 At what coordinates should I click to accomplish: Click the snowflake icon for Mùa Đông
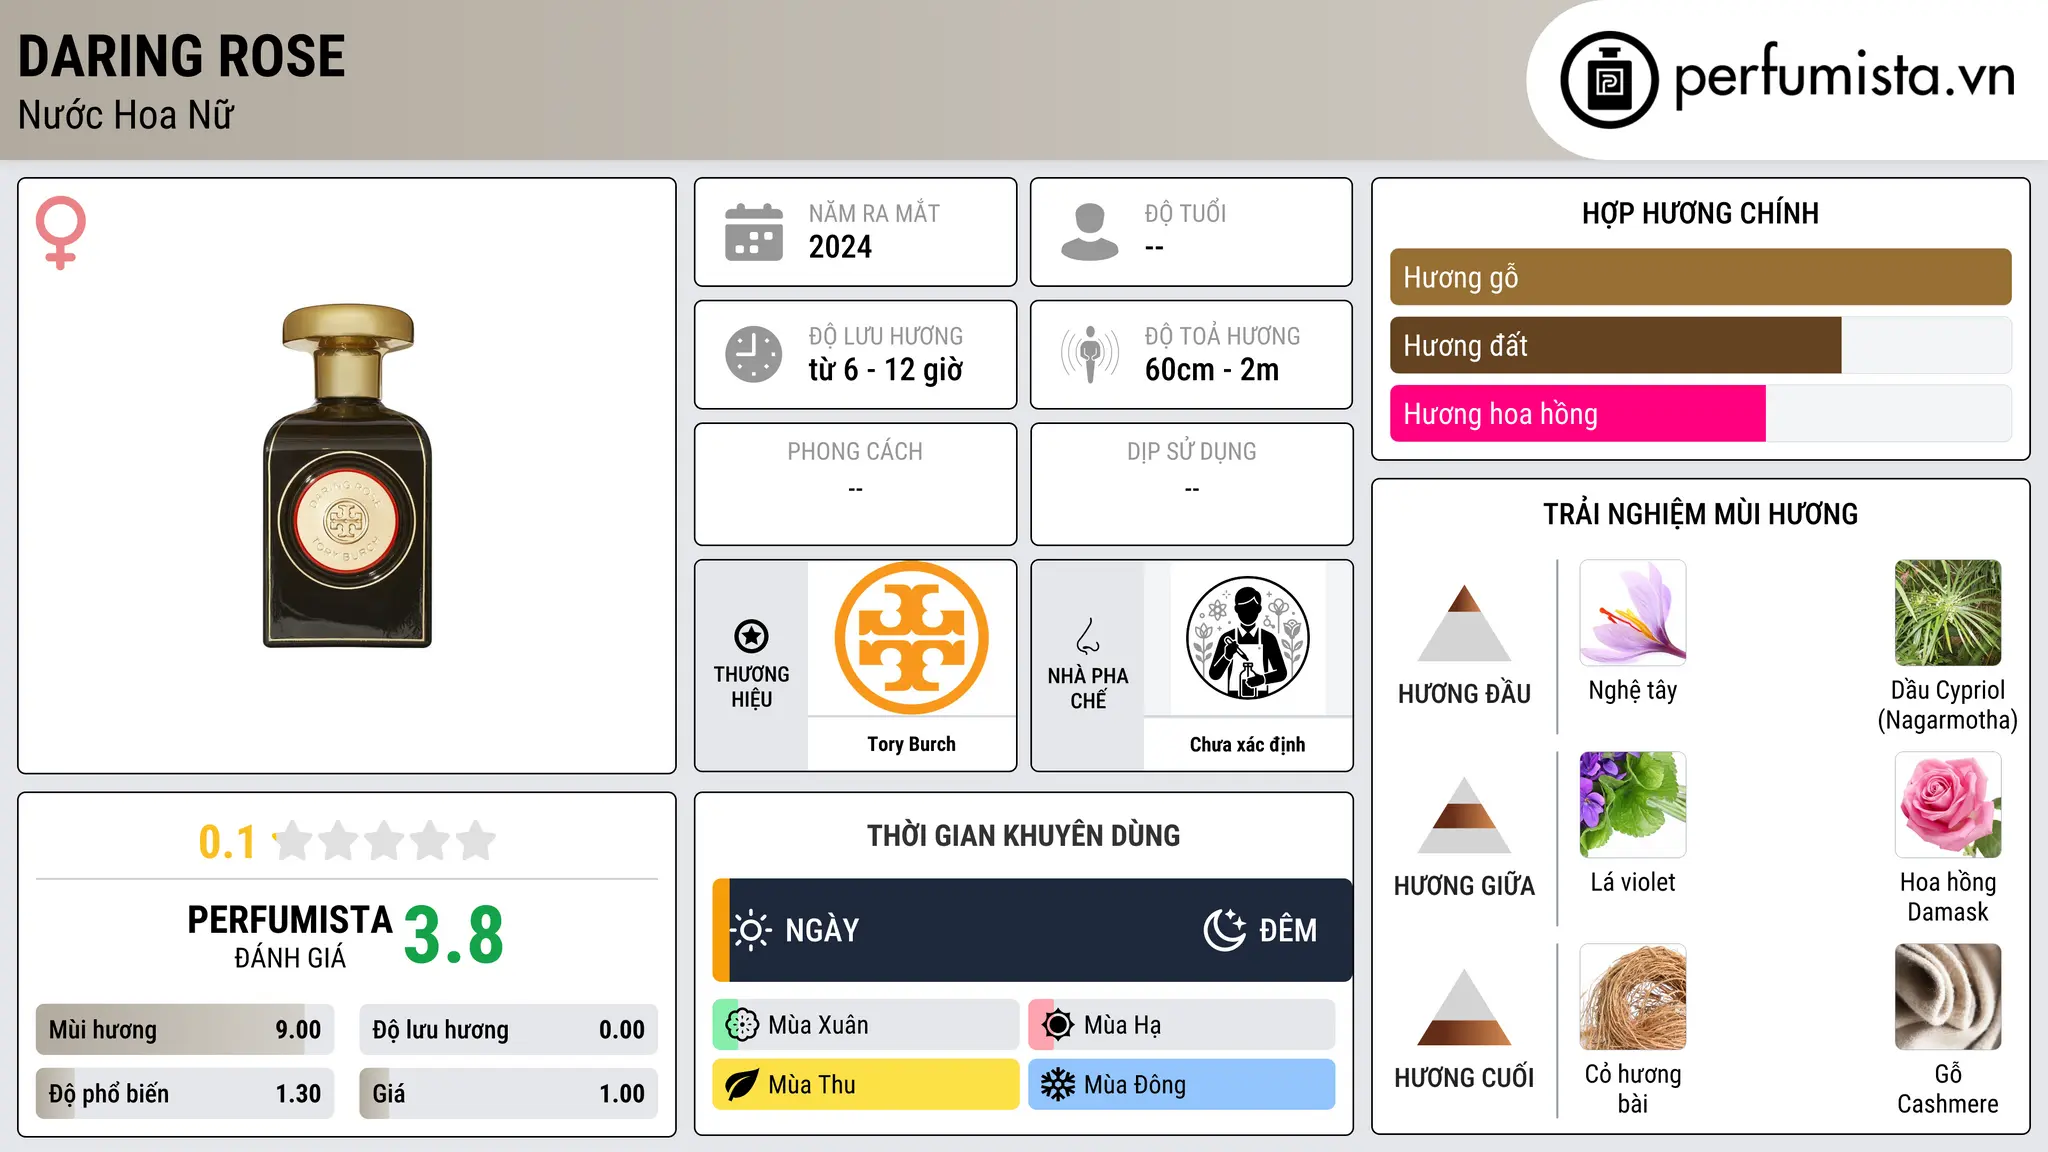(1058, 1085)
